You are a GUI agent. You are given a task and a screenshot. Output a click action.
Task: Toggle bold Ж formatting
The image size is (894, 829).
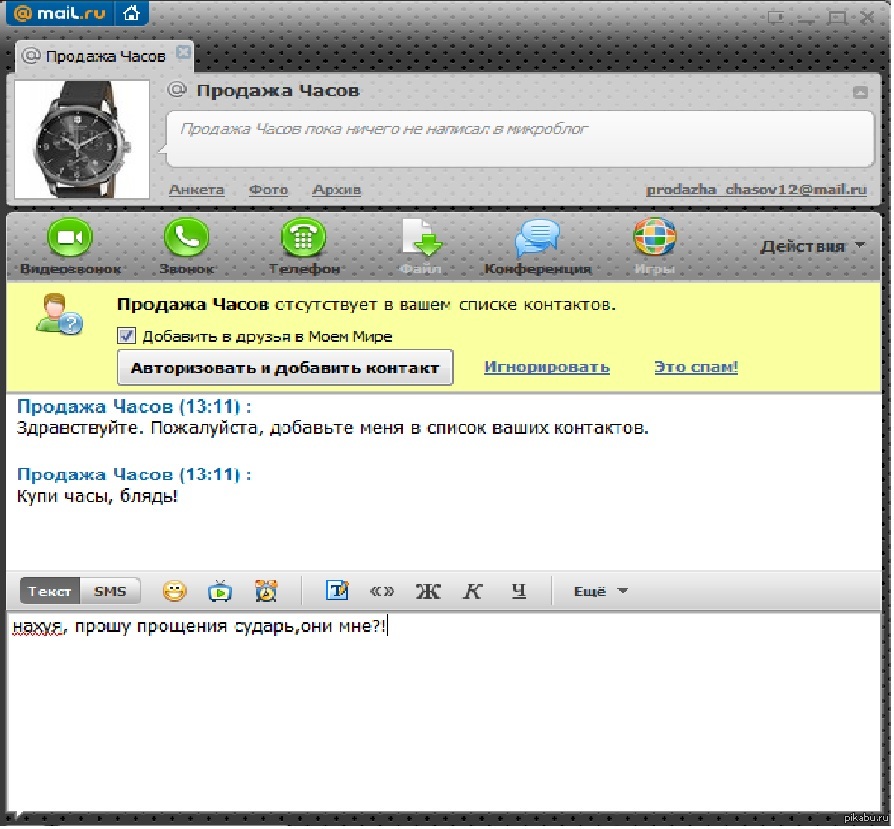428,591
